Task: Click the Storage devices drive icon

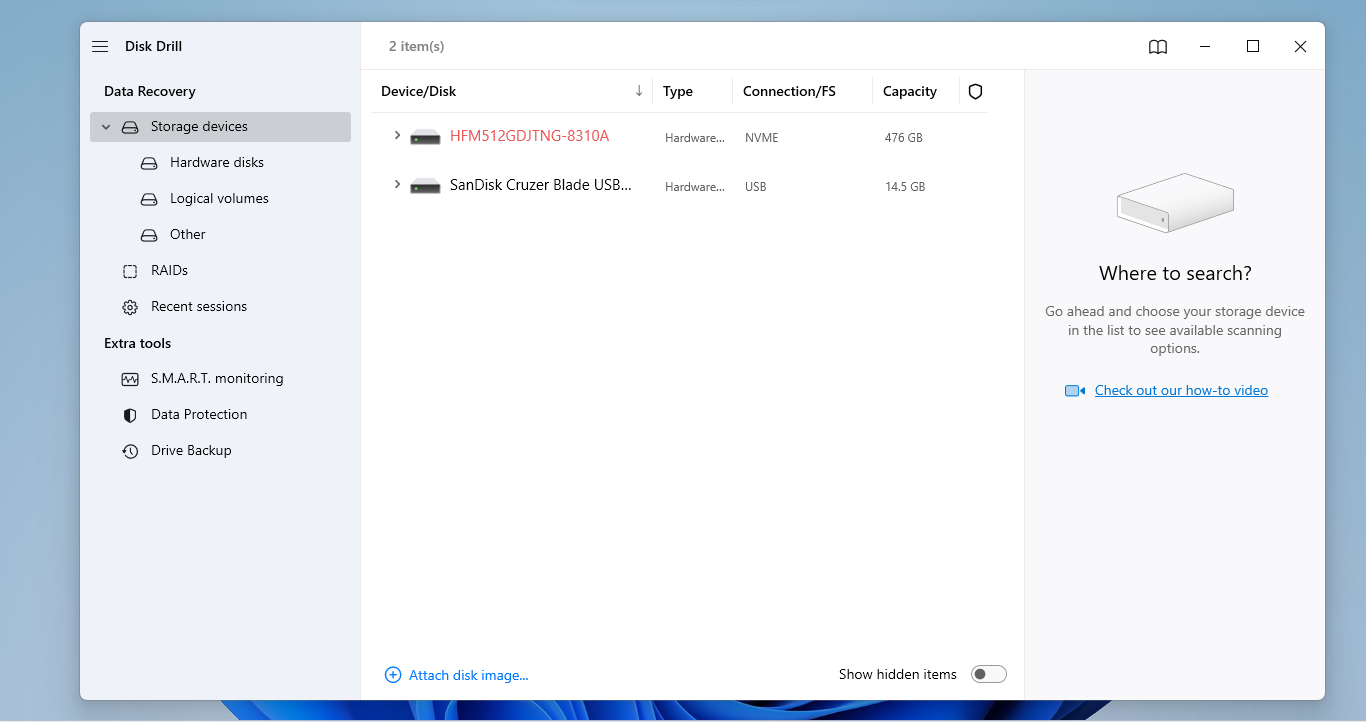Action: (x=130, y=127)
